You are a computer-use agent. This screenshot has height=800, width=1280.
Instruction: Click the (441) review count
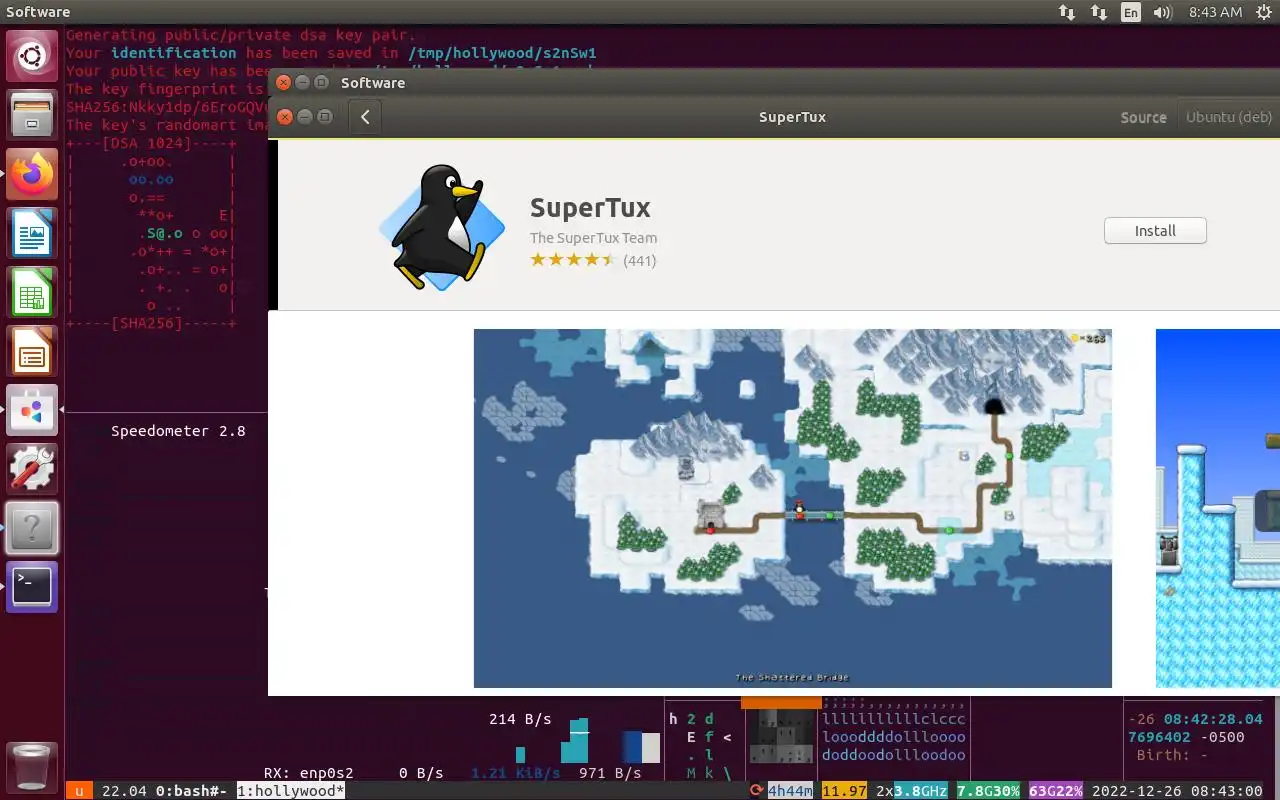point(639,261)
